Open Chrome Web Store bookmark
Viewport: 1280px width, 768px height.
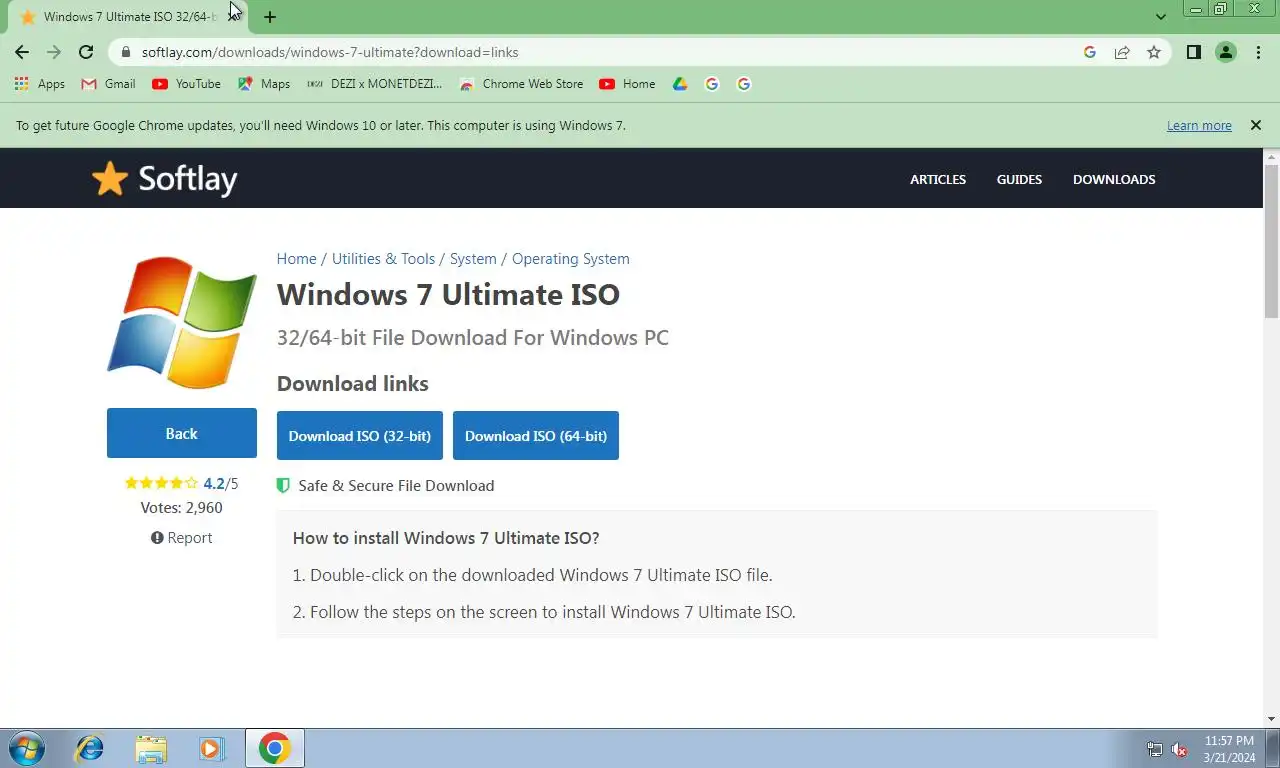521,84
